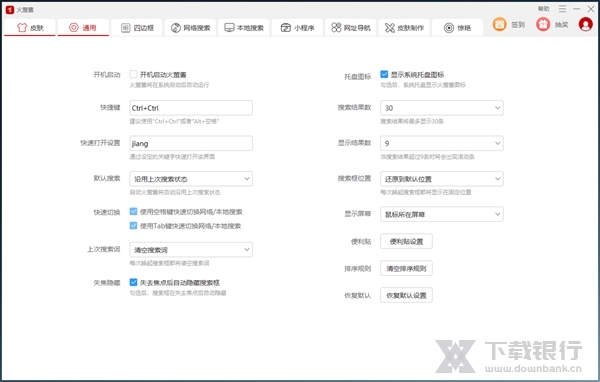Click the 火萤酱 app logo in title bar

pyautogui.click(x=10, y=10)
